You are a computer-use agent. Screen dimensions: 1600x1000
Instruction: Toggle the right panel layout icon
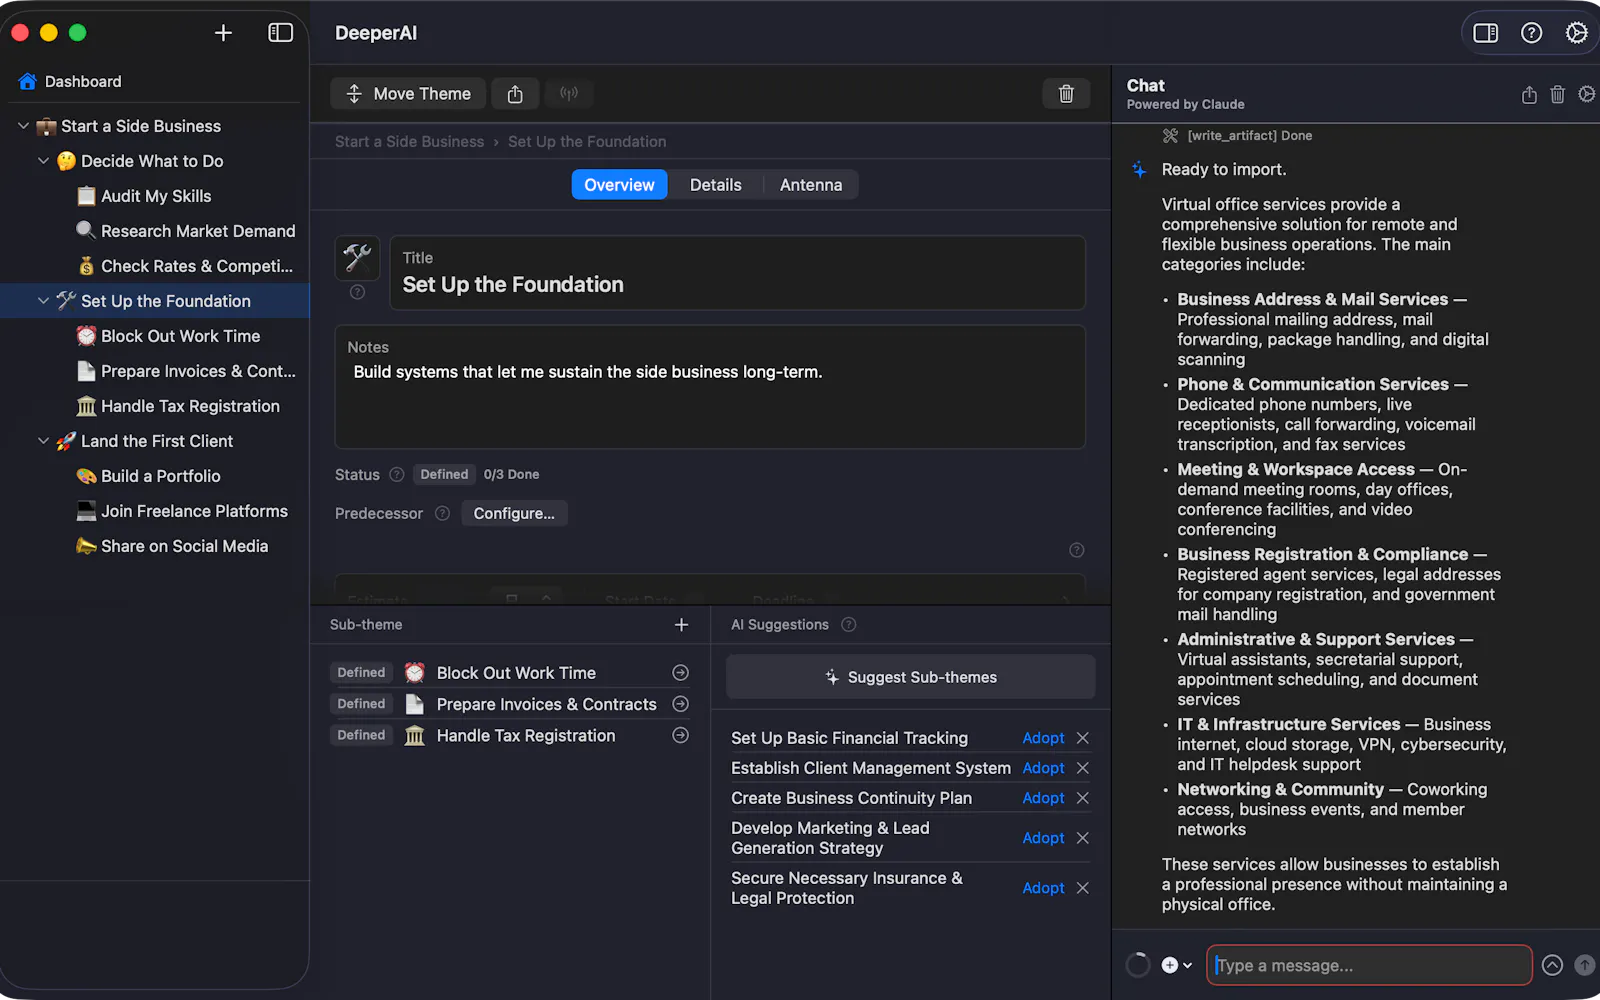click(1486, 33)
